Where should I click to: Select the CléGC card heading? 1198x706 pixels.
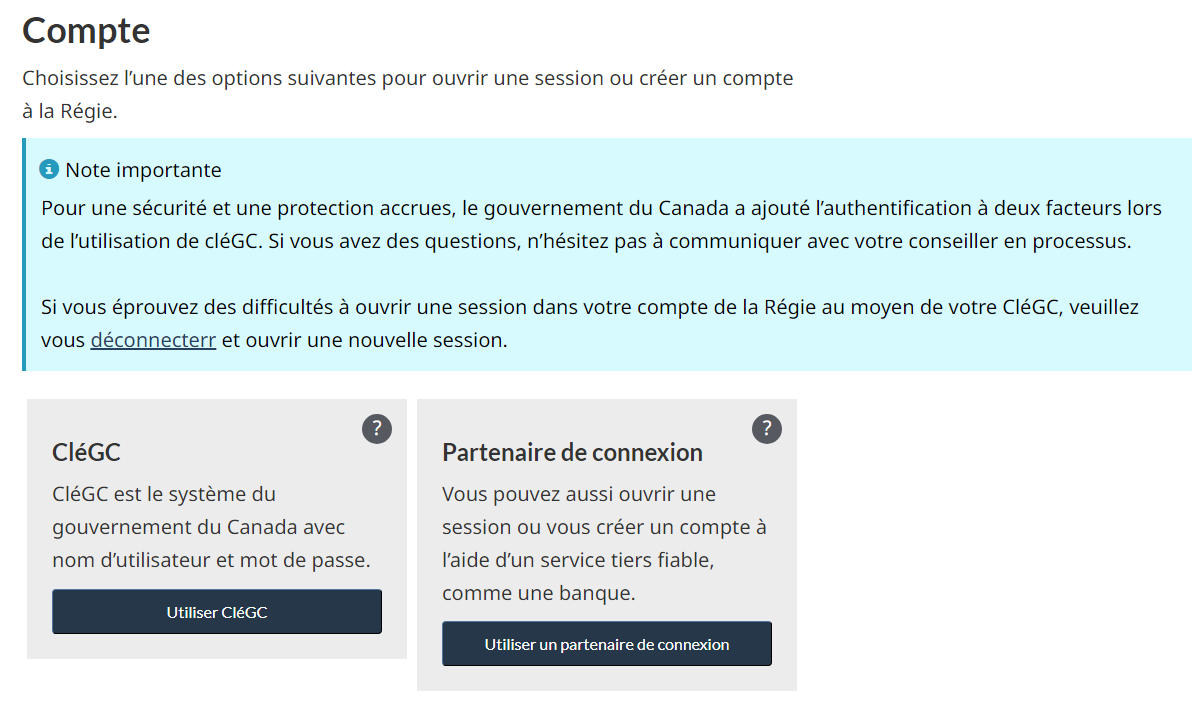[x=86, y=452]
